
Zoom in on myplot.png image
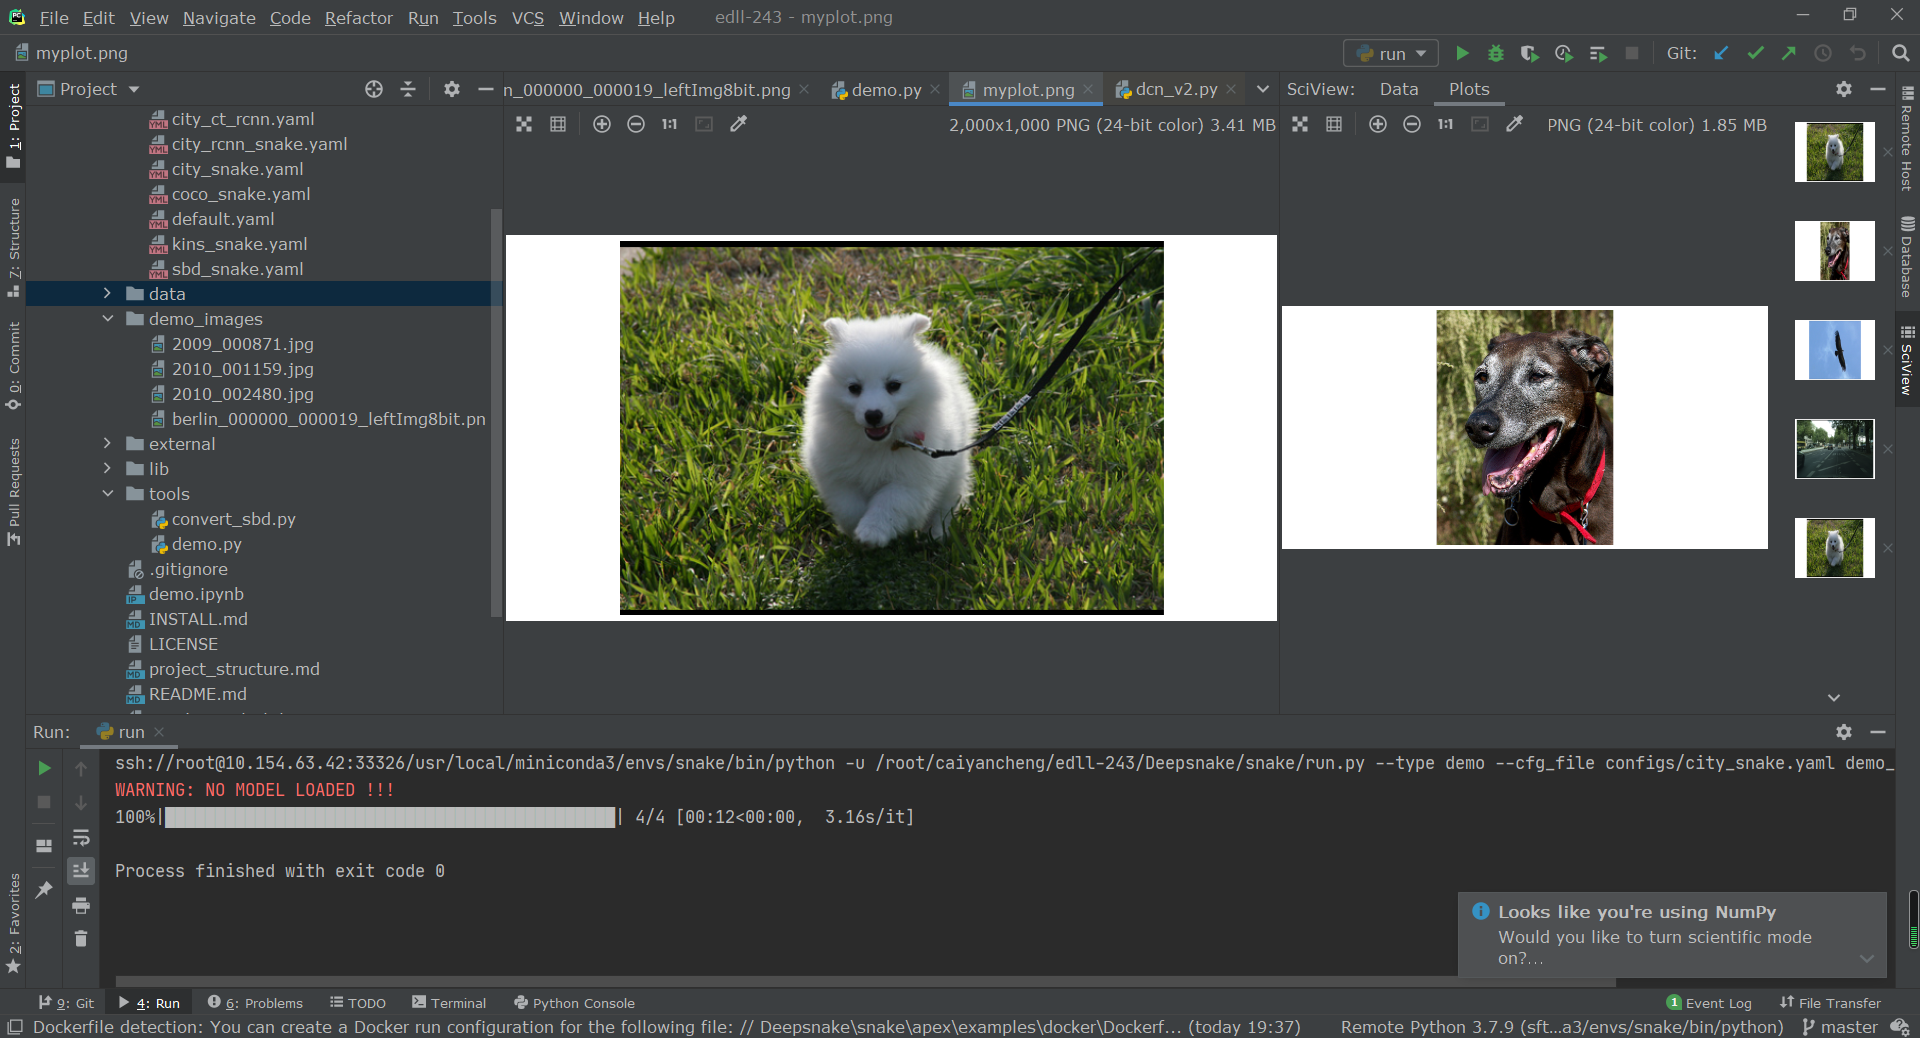pyautogui.click(x=602, y=124)
